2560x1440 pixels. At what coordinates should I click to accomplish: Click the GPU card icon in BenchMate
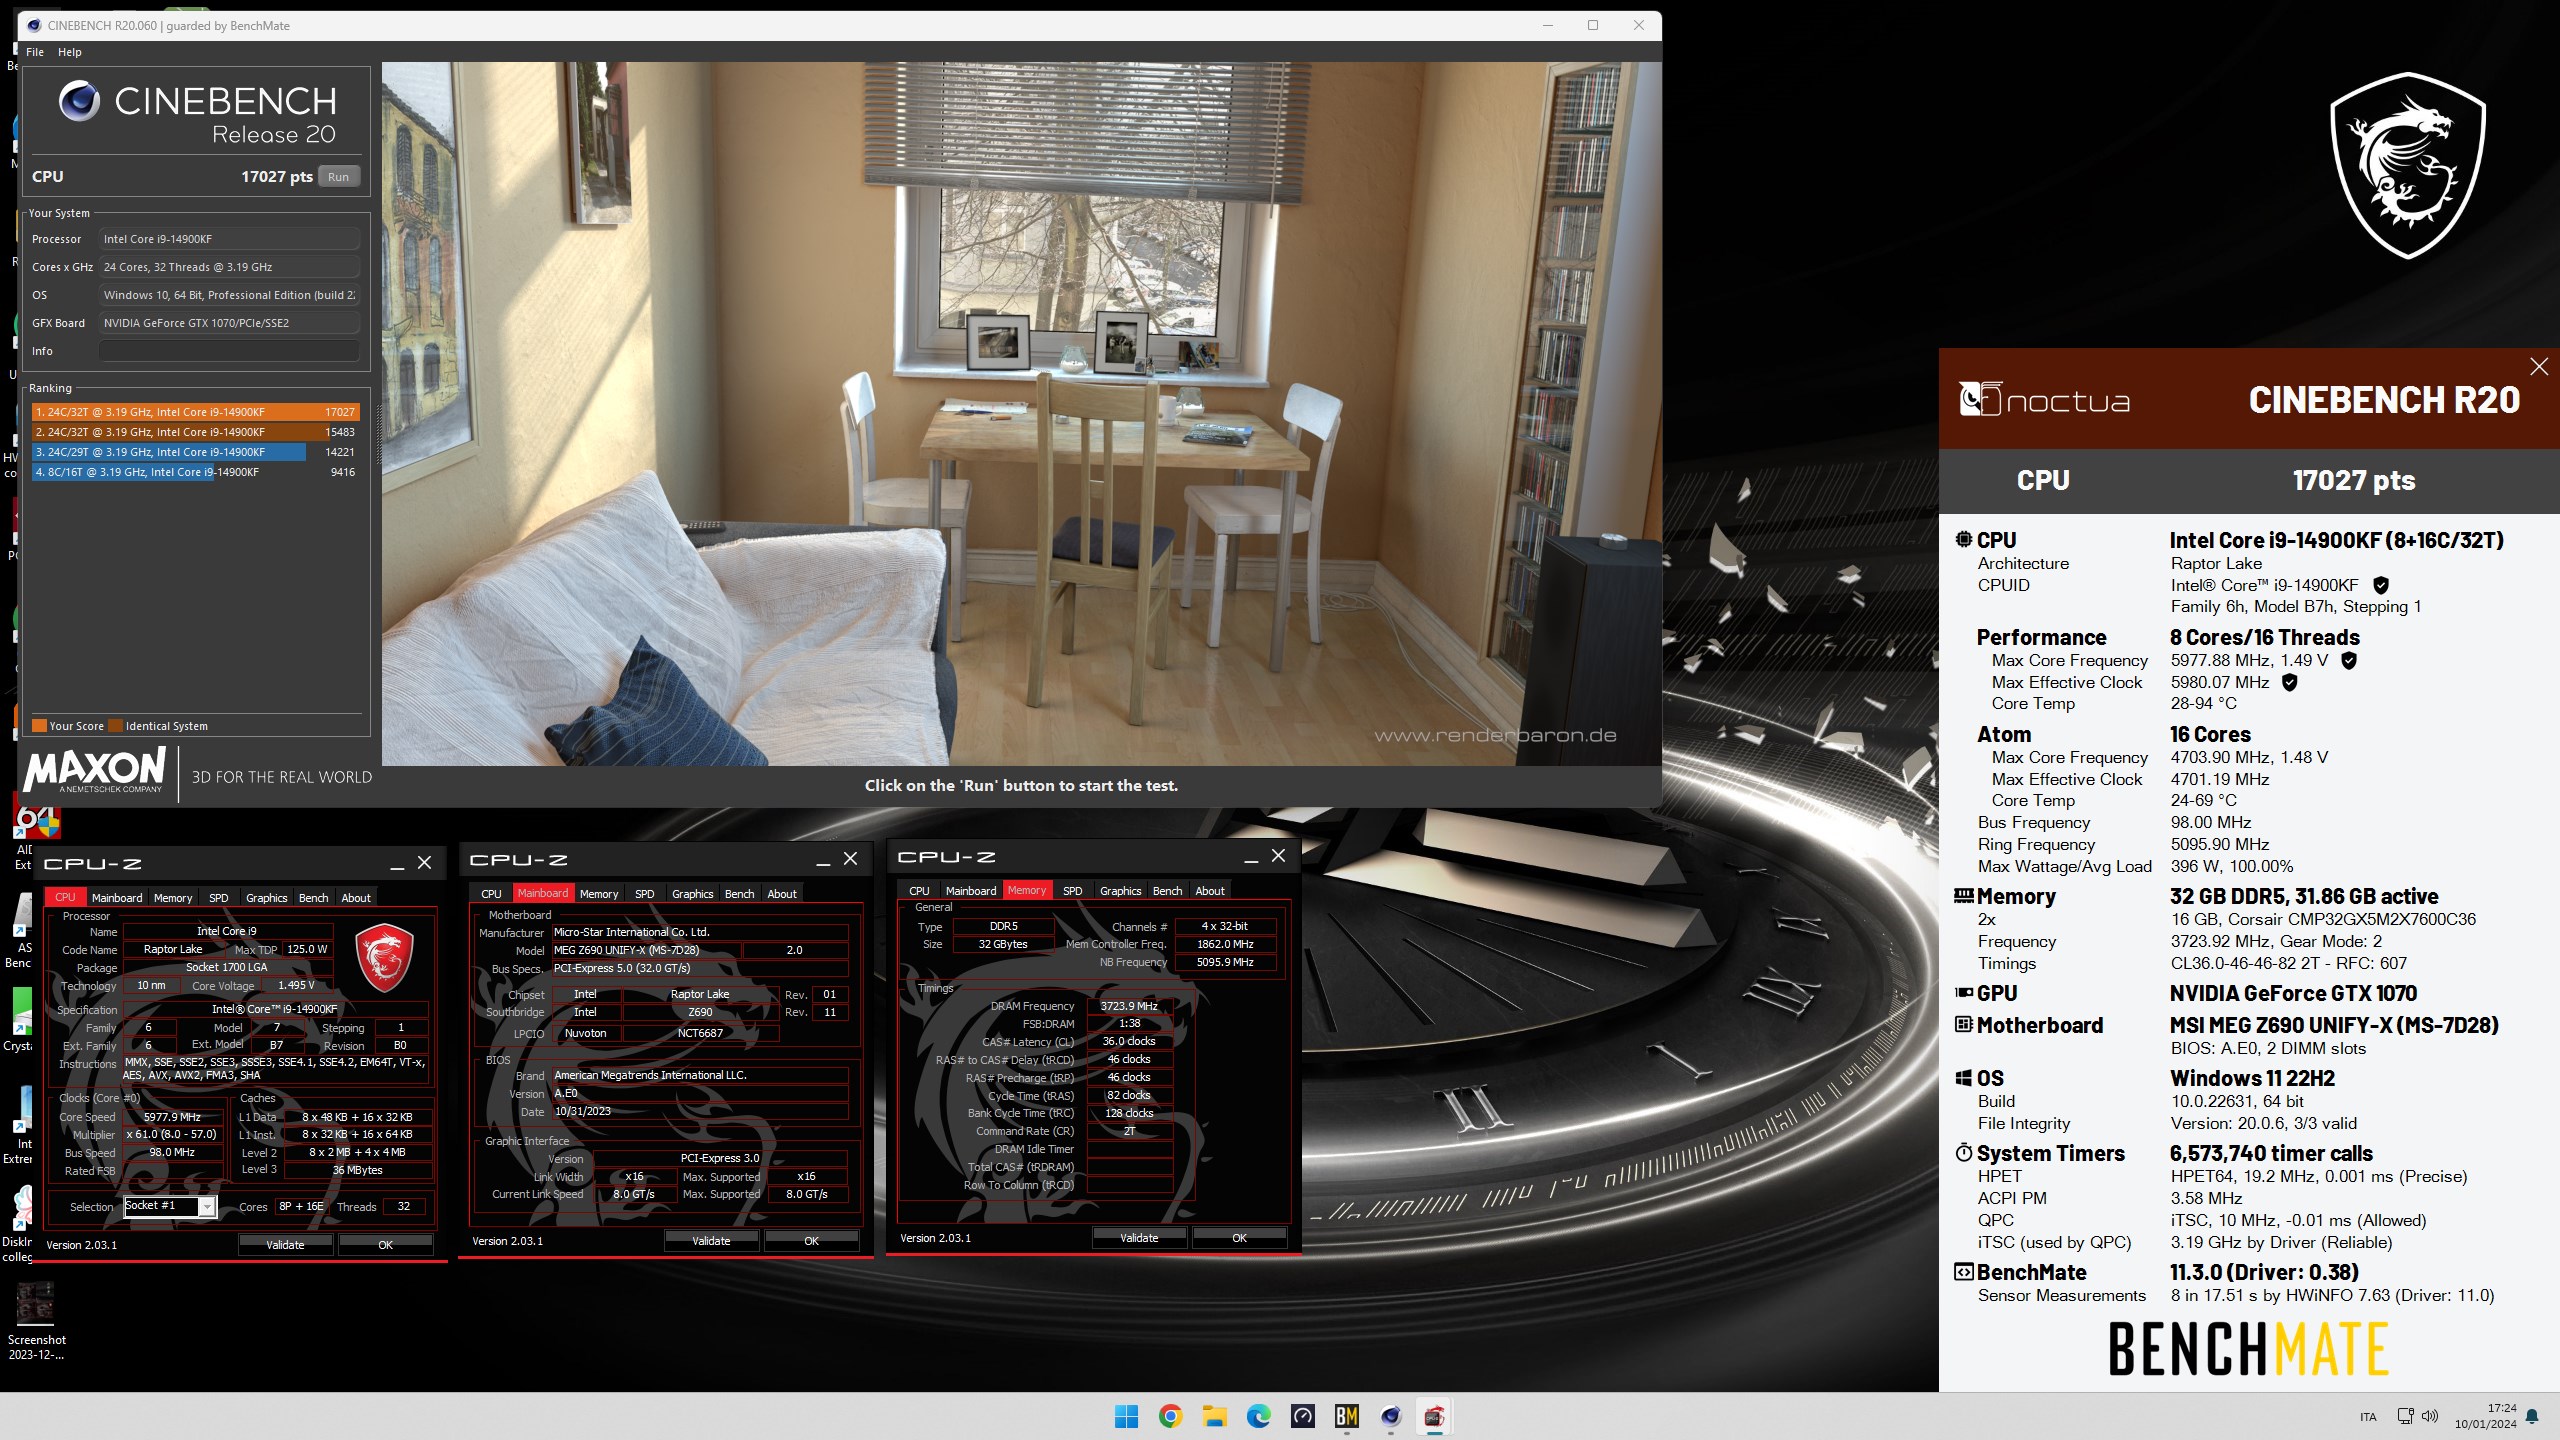[x=1964, y=993]
